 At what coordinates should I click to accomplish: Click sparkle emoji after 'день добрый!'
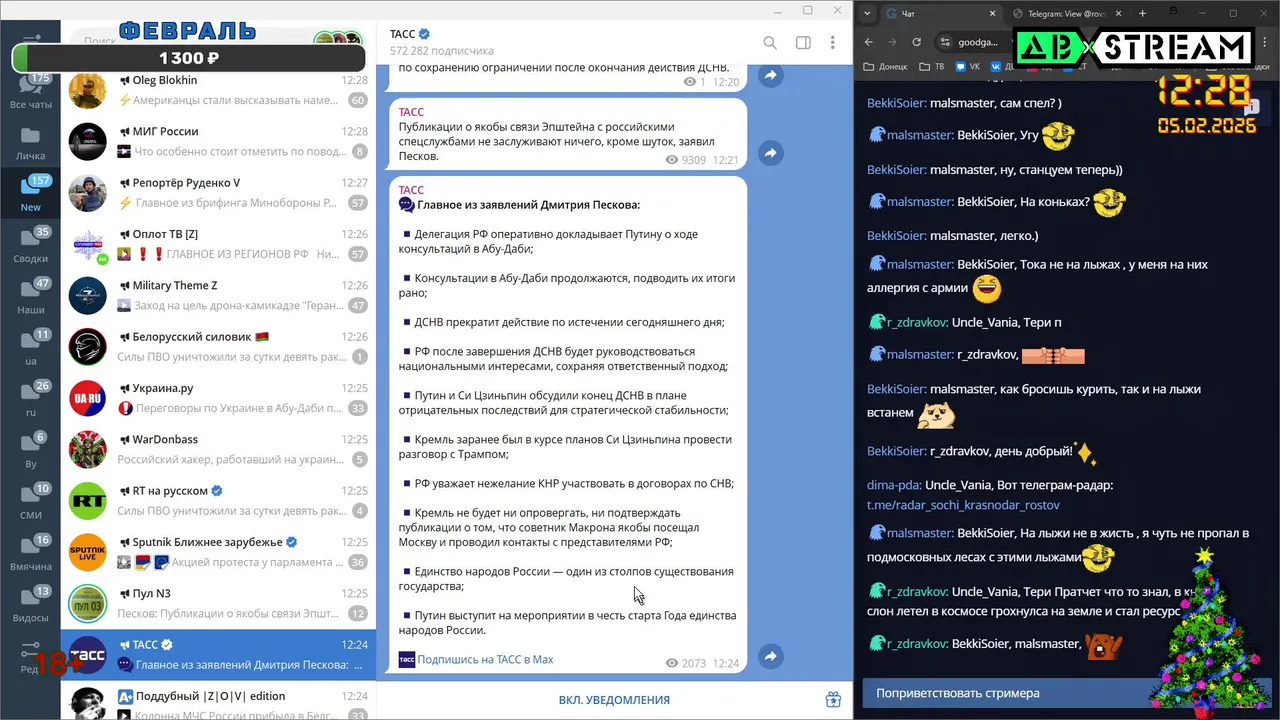1086,452
